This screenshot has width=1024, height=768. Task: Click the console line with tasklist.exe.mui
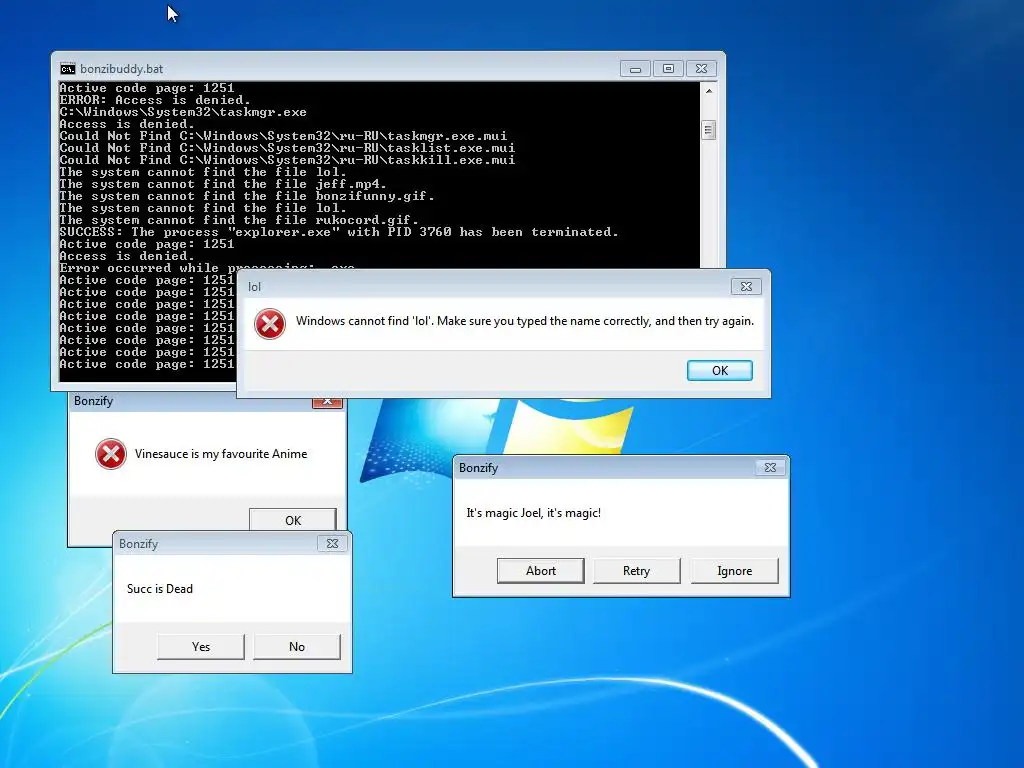tap(287, 148)
